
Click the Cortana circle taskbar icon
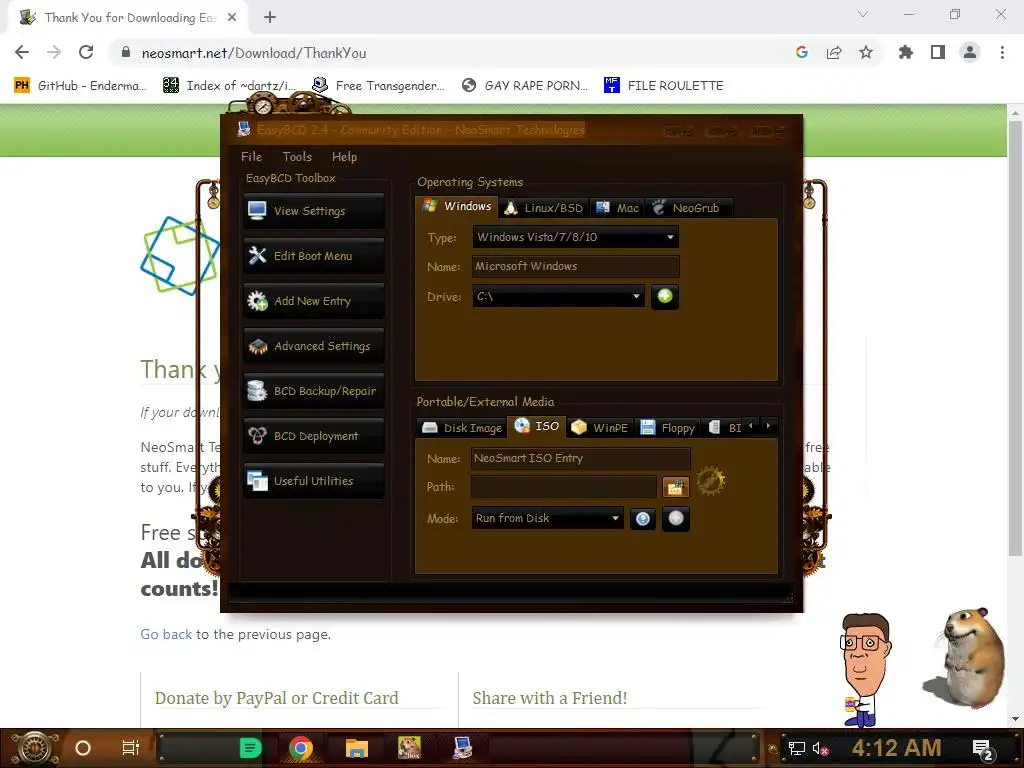tap(83, 748)
